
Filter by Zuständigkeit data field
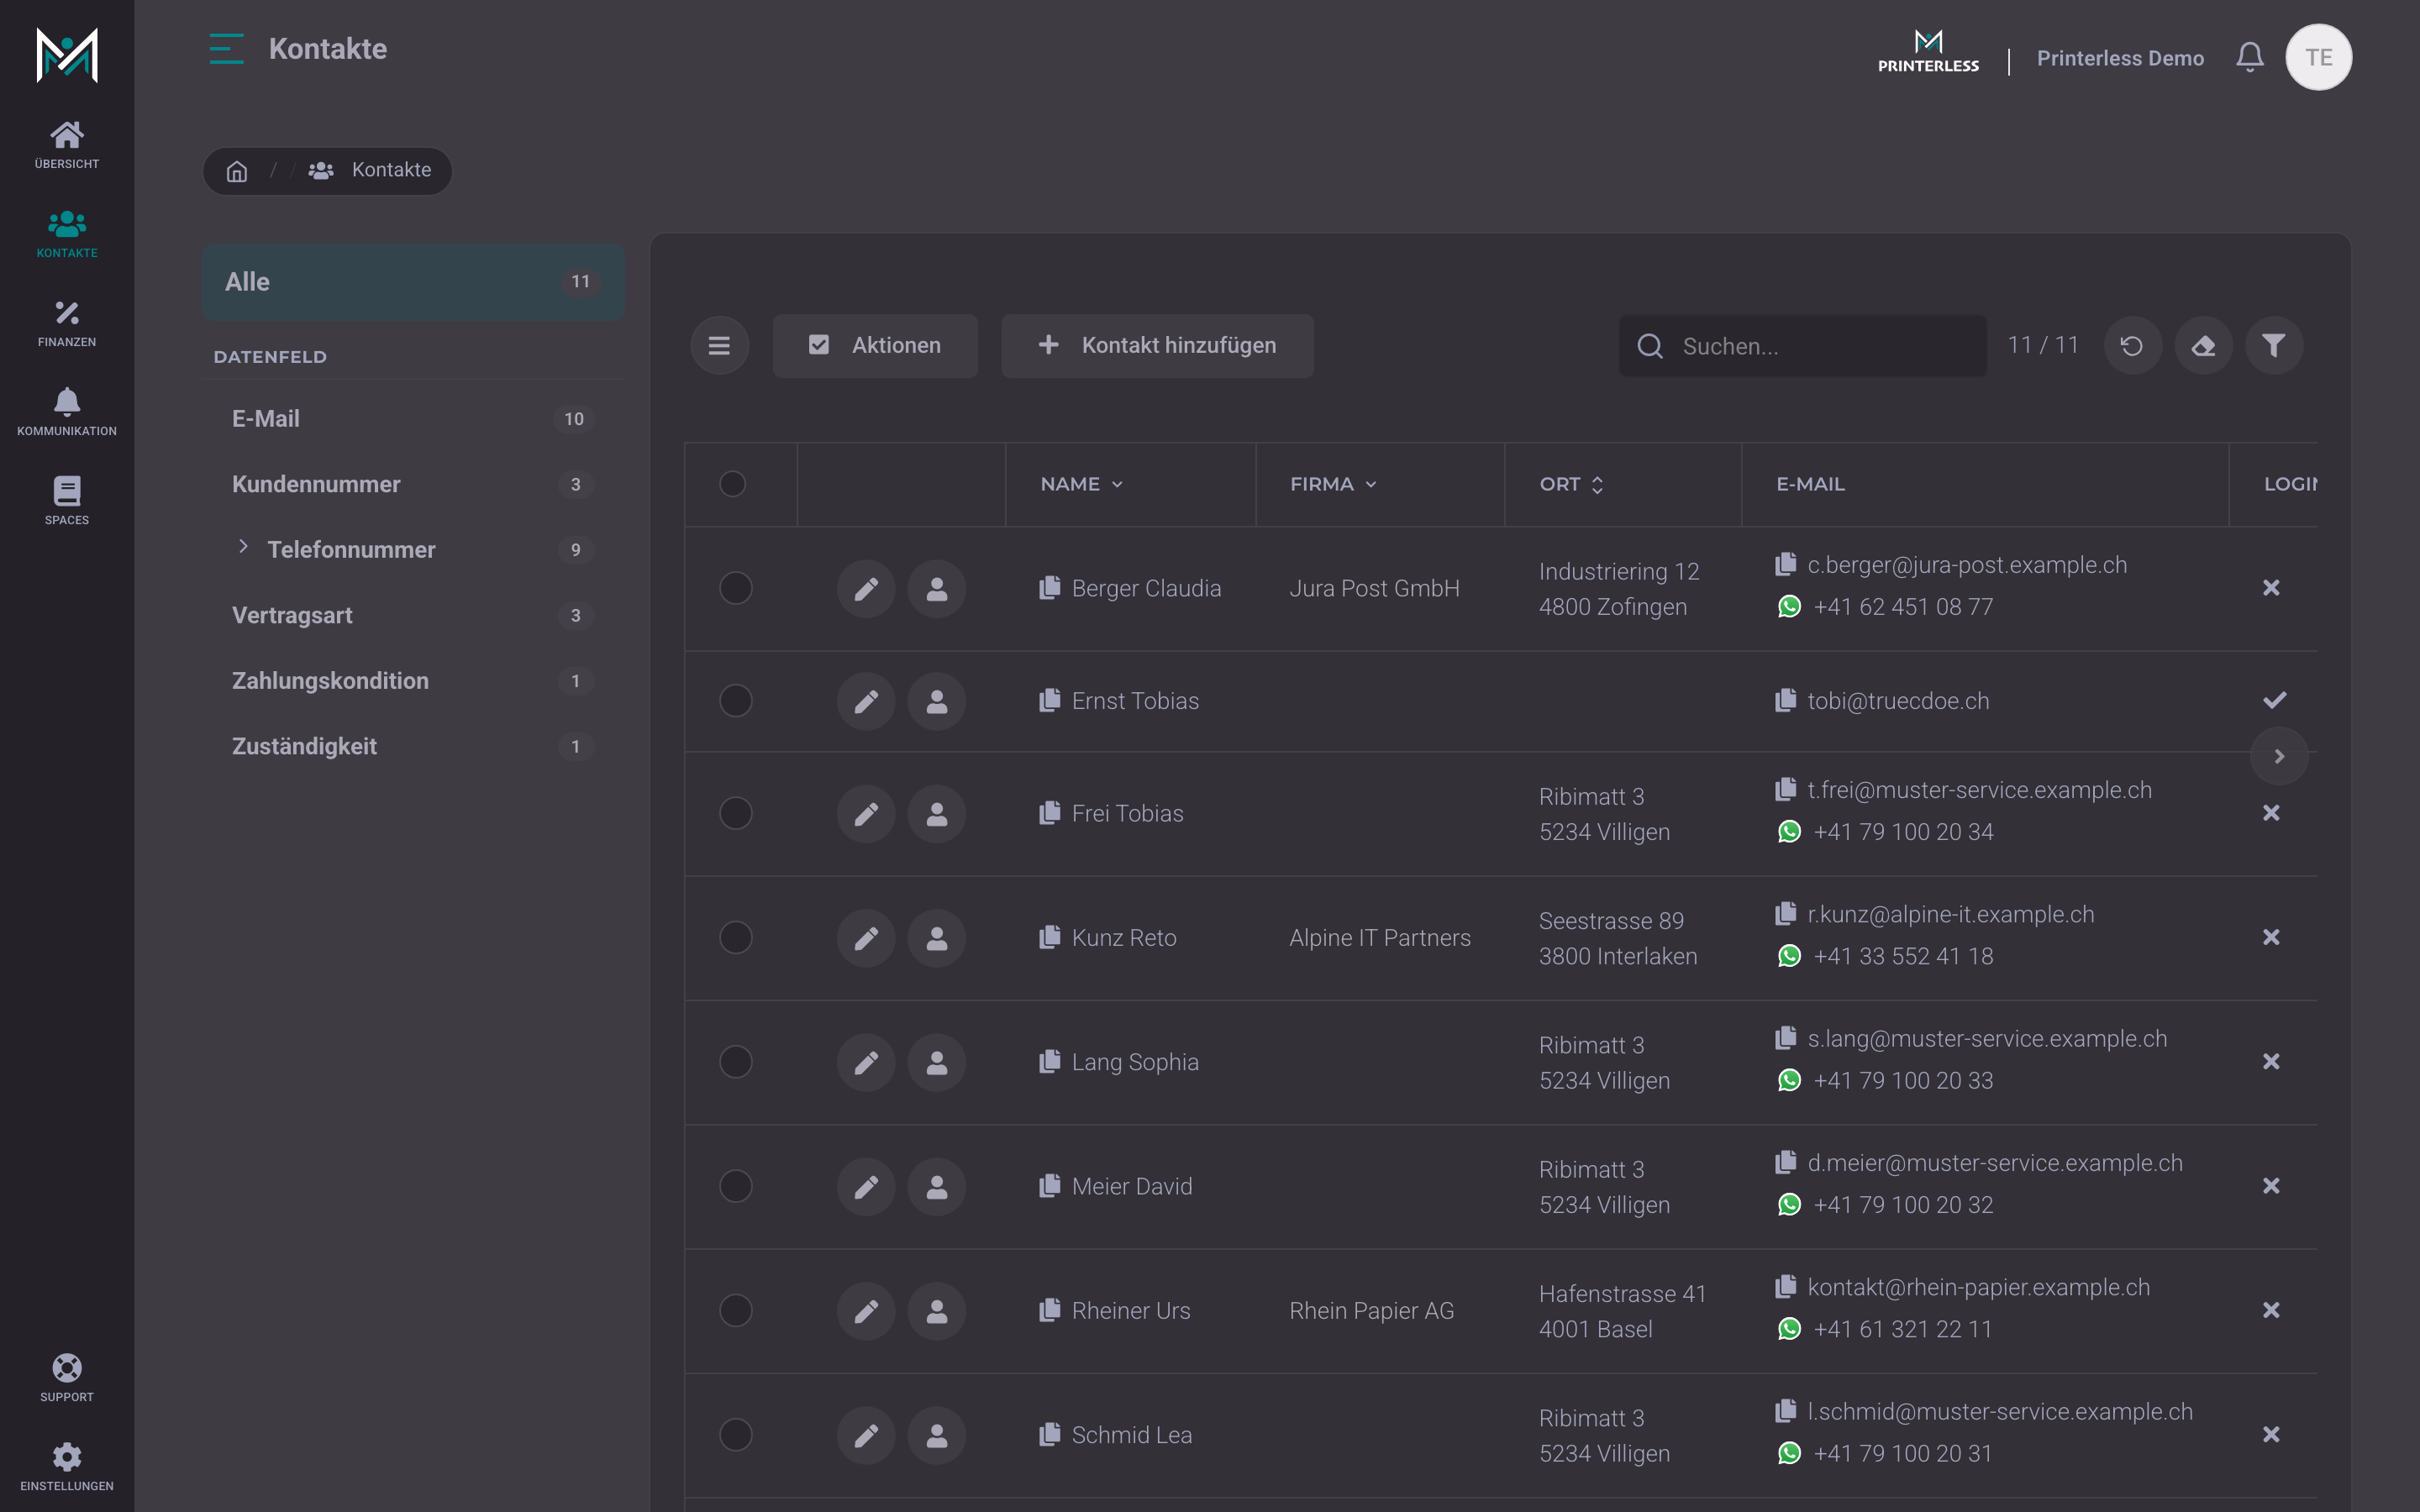tap(413, 747)
